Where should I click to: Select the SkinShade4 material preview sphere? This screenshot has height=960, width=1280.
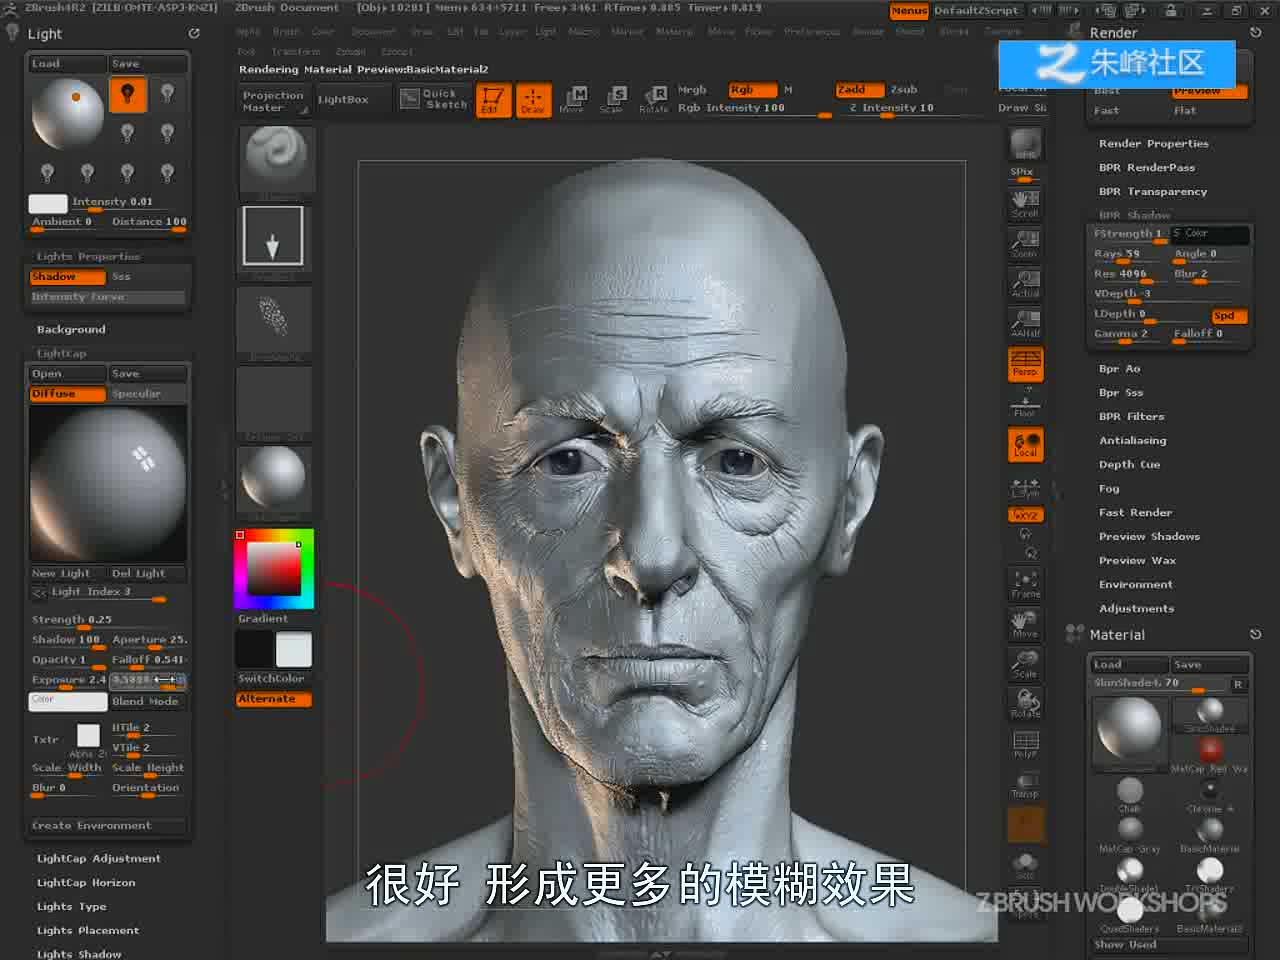coord(1129,730)
